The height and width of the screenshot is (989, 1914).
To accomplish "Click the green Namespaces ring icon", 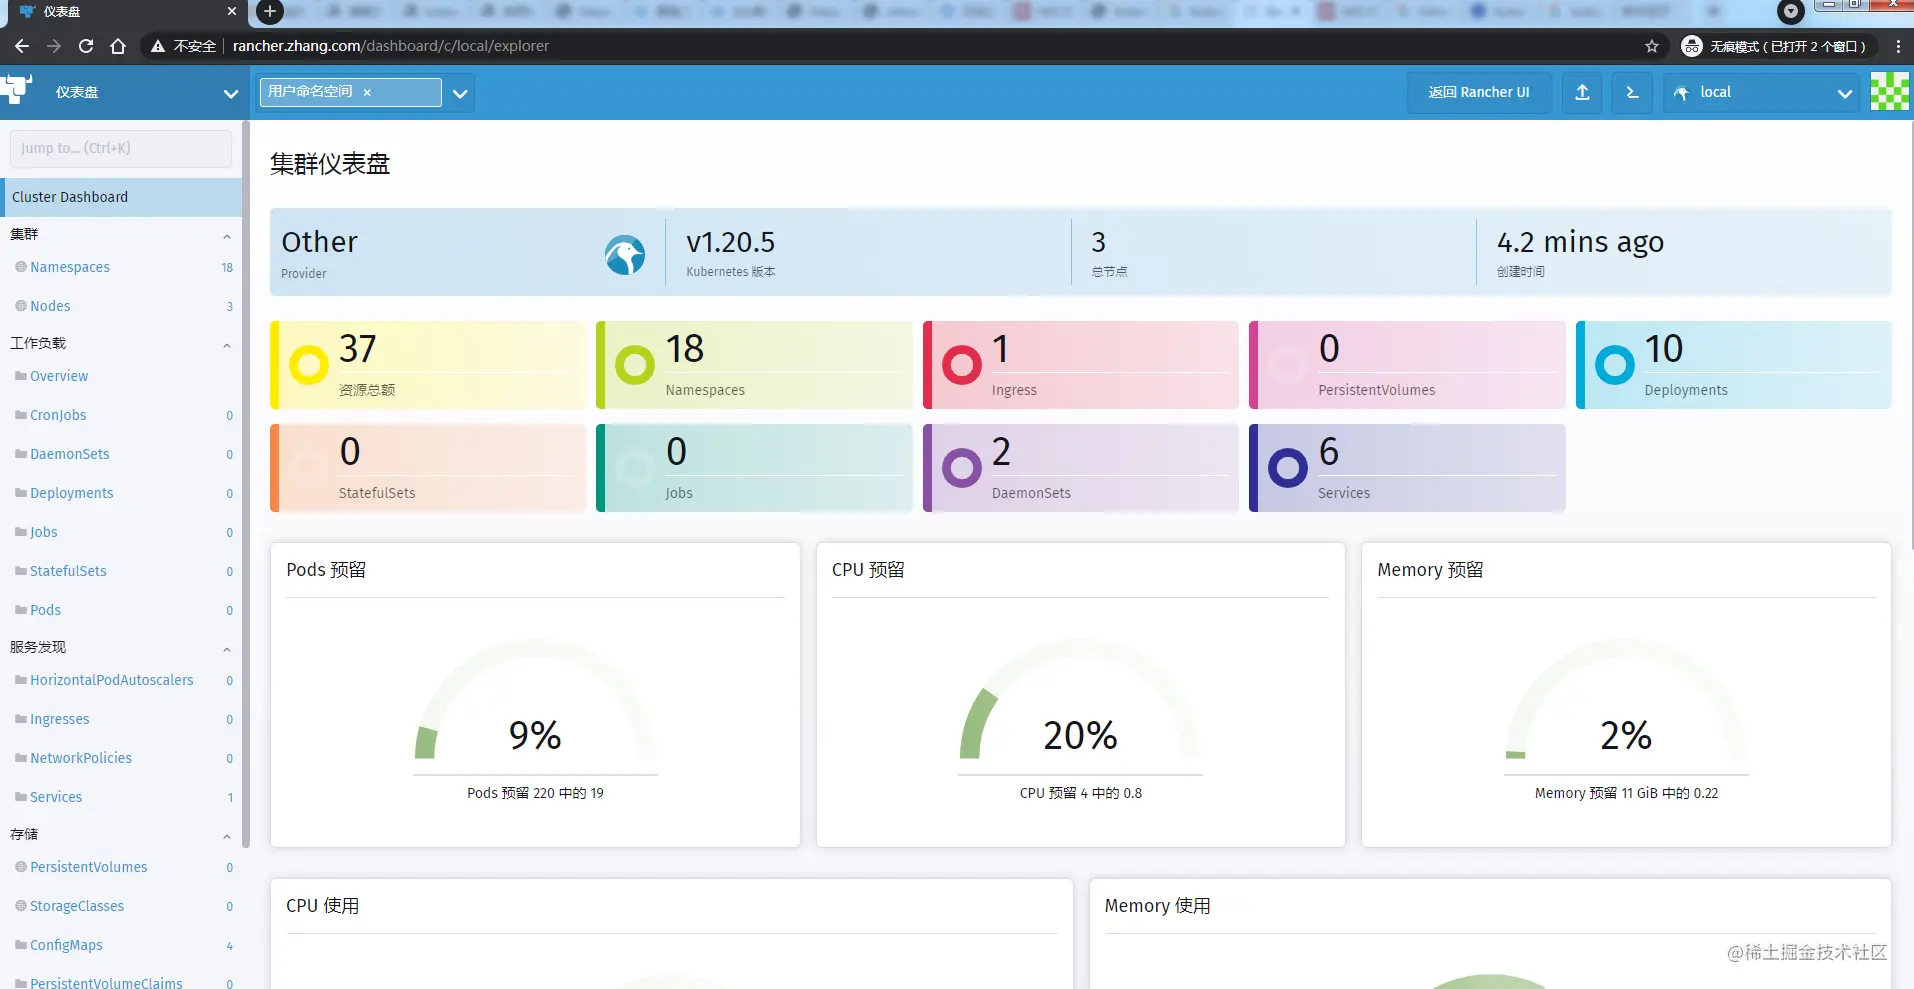I will point(635,365).
